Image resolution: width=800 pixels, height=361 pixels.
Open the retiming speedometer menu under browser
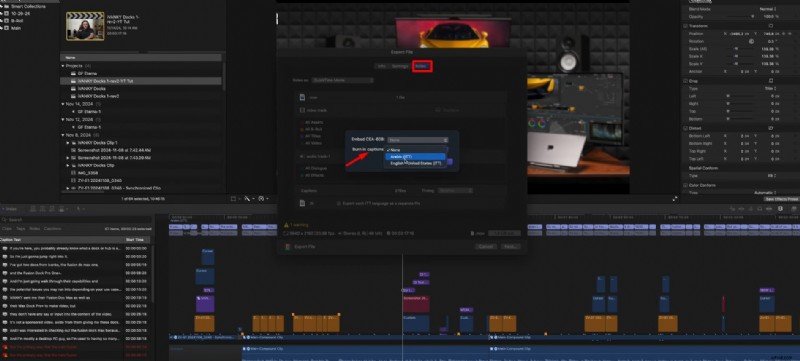262,199
